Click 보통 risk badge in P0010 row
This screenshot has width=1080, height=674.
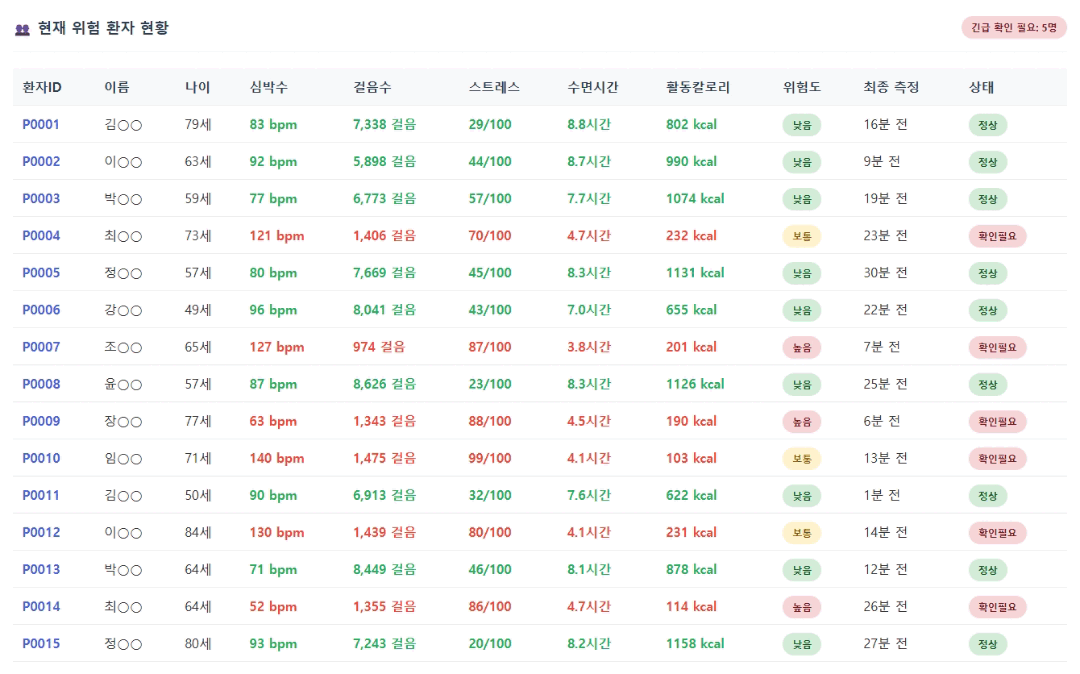tap(802, 459)
